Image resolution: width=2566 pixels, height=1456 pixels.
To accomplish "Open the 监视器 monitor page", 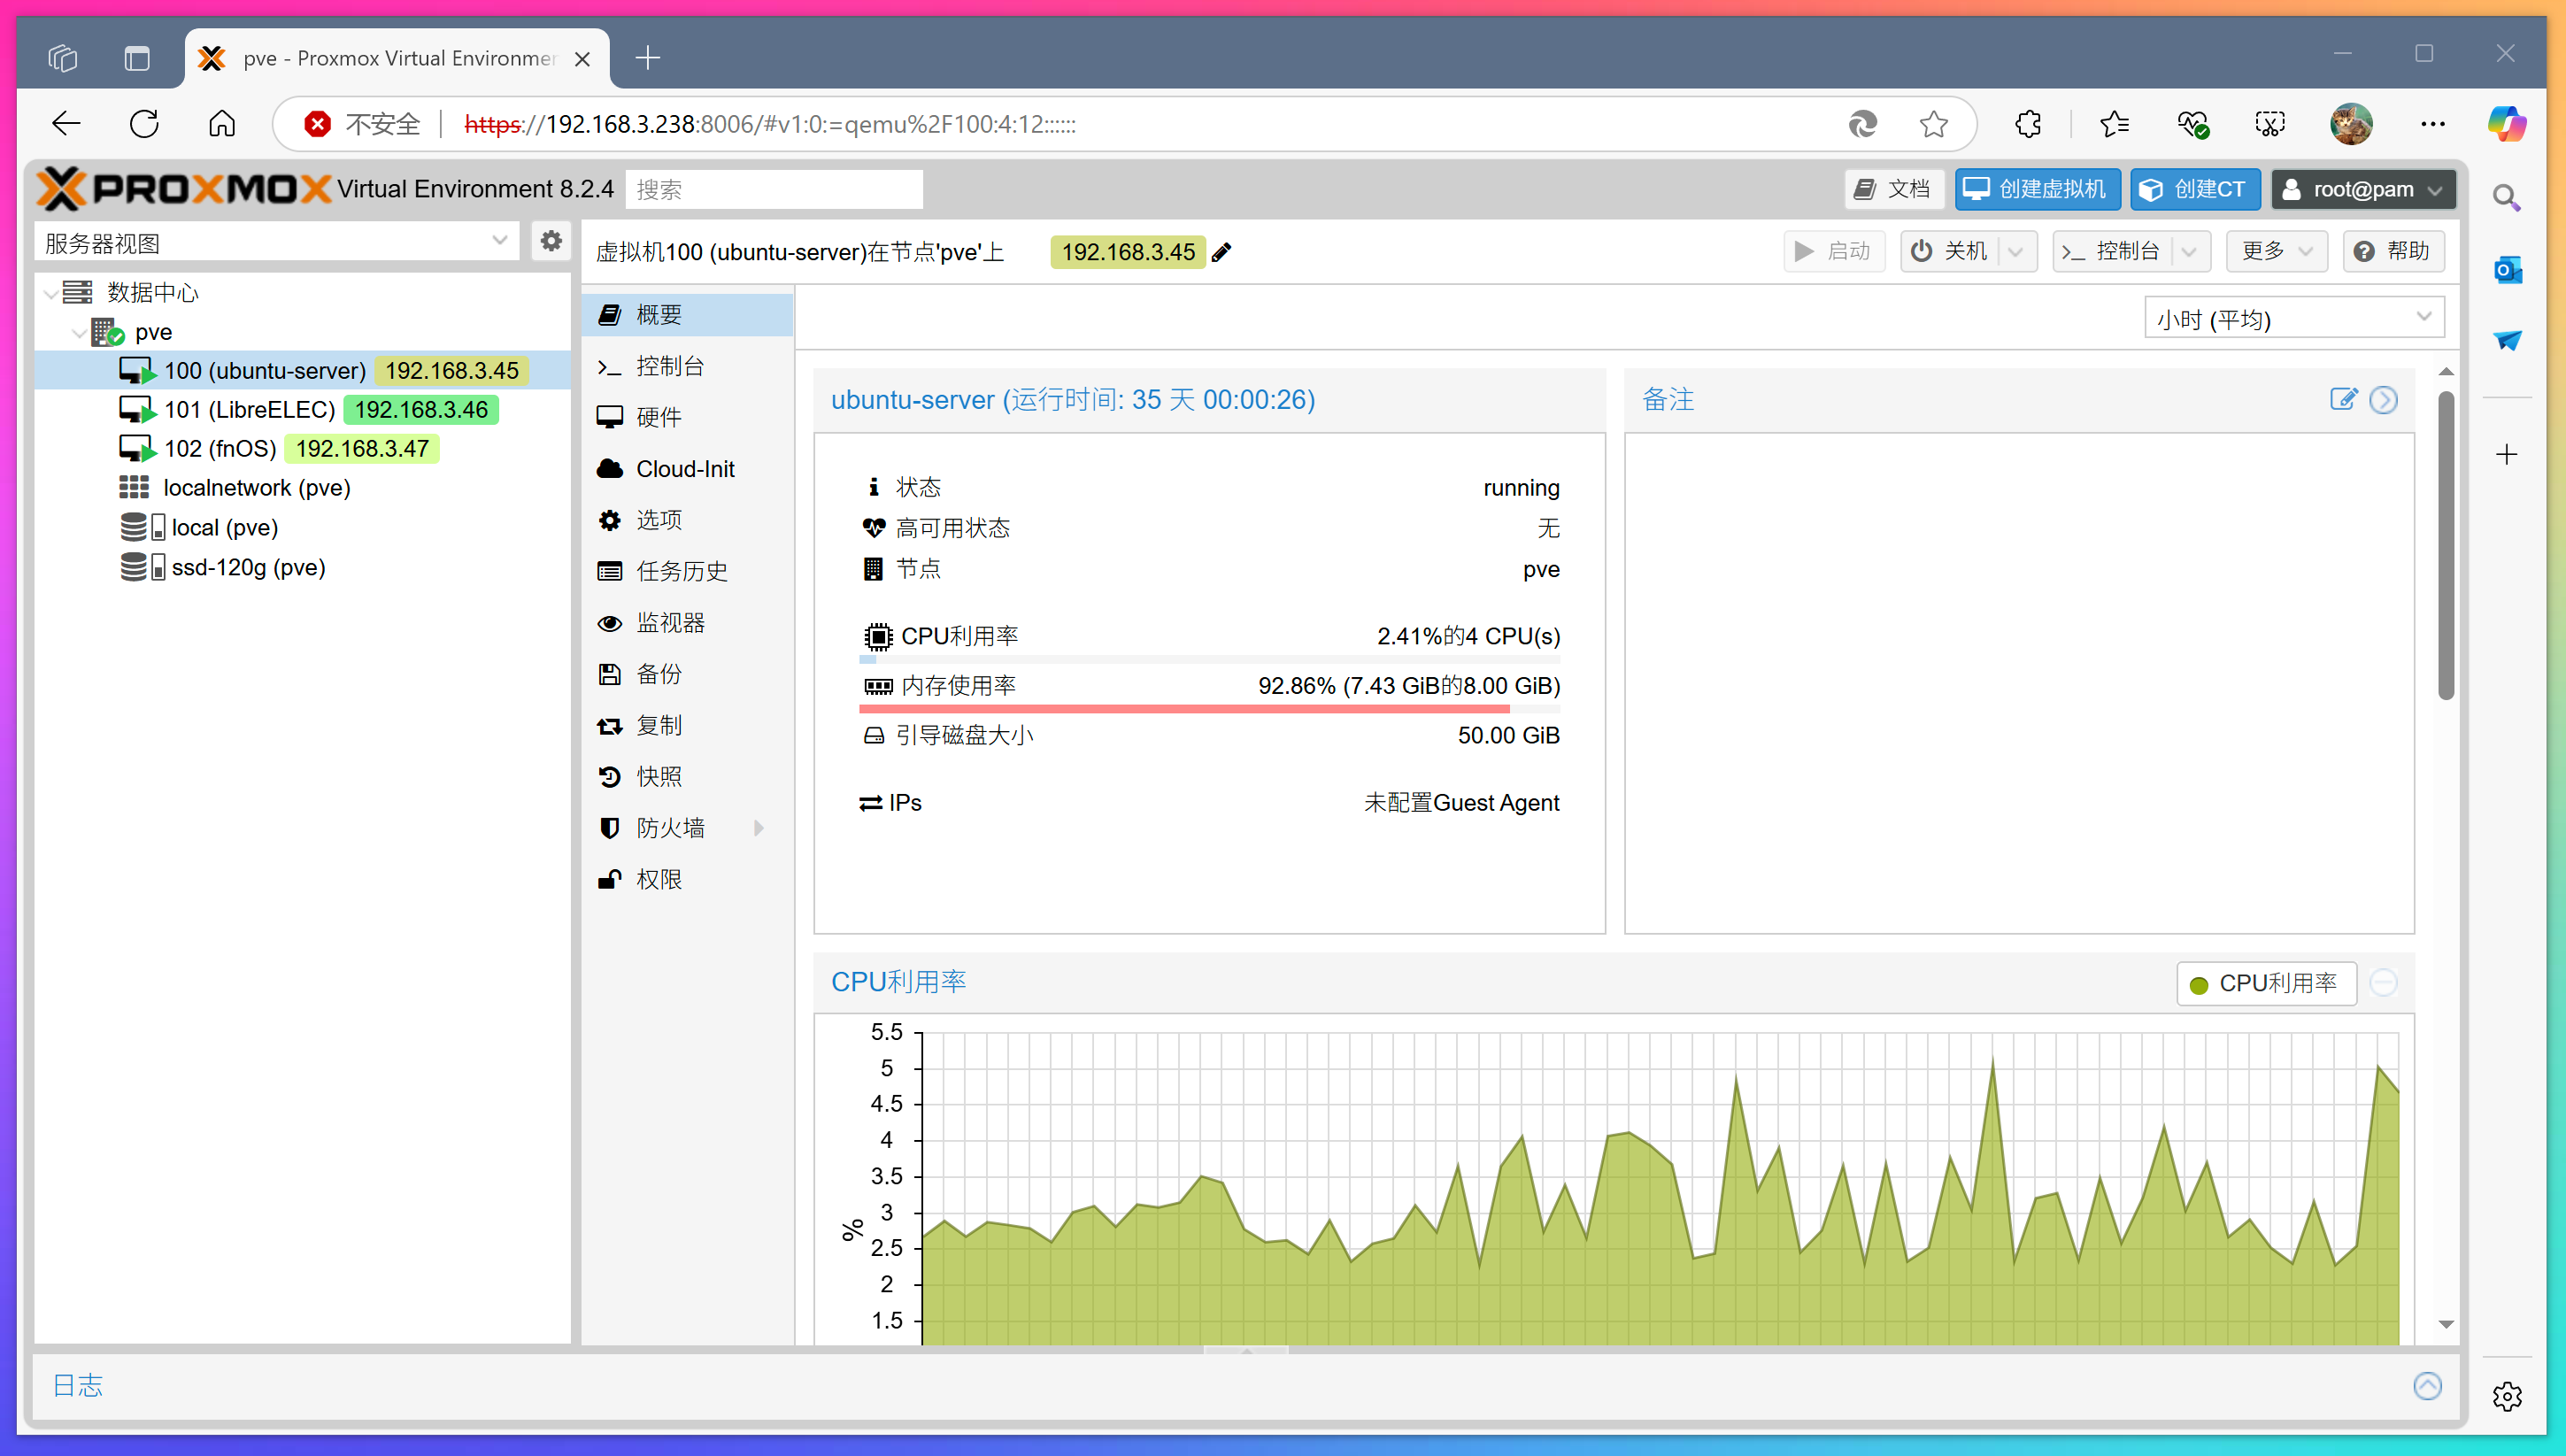I will [x=670, y=622].
